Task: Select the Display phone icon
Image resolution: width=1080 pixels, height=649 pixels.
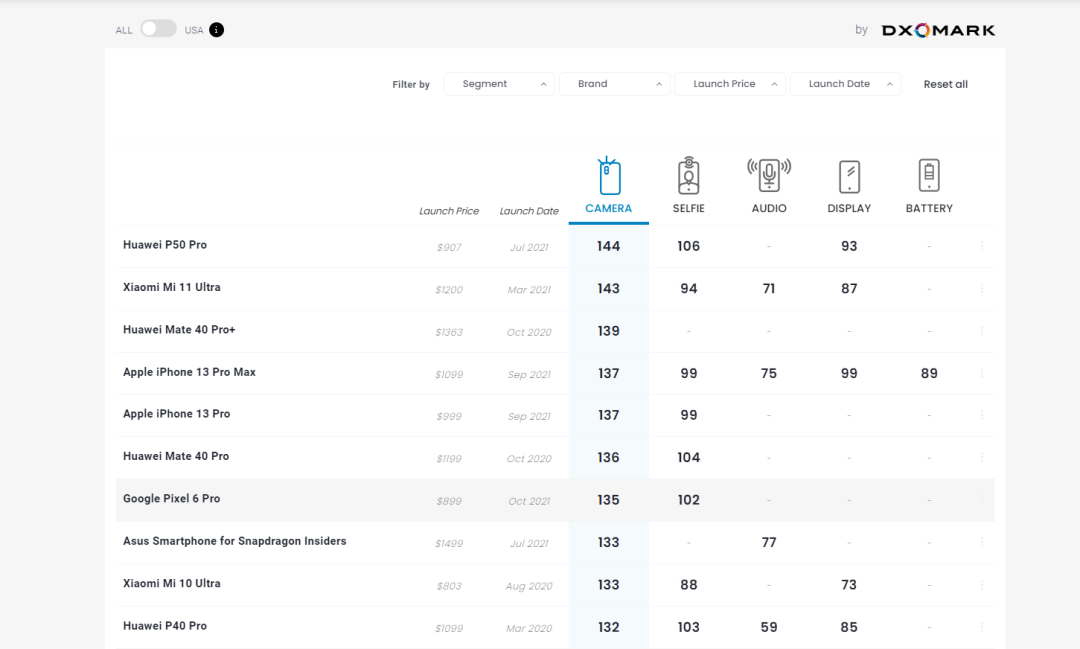Action: click(x=849, y=176)
